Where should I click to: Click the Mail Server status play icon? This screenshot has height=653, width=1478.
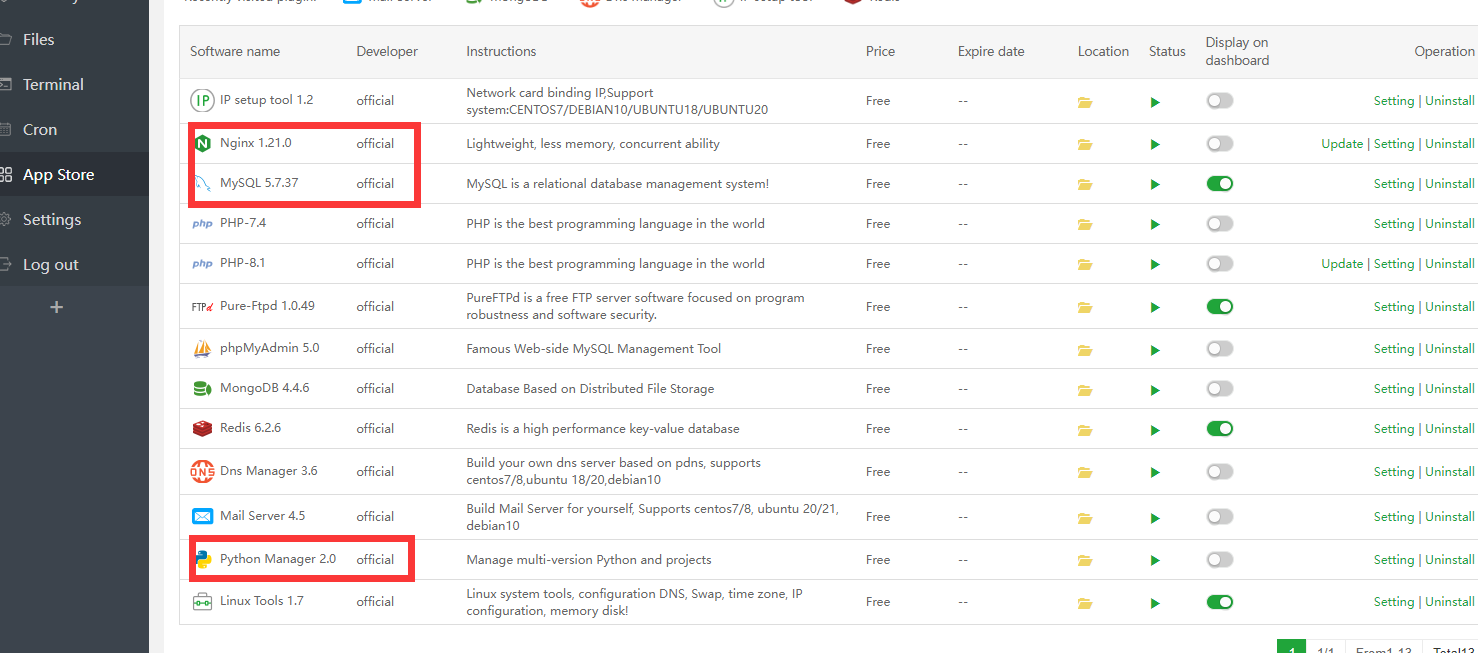pyautogui.click(x=1155, y=517)
